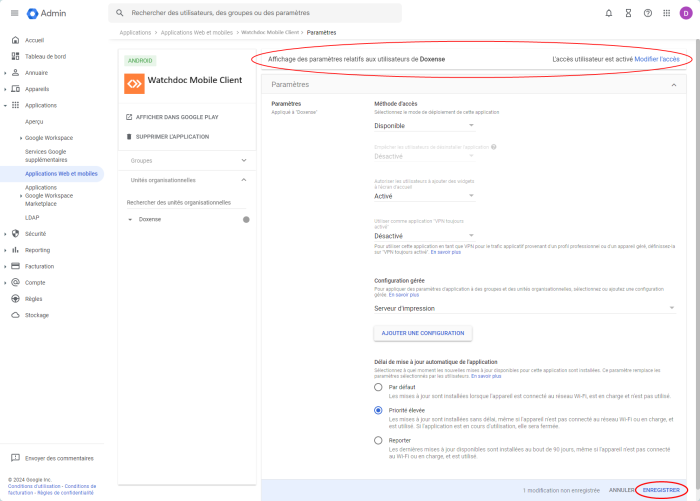This screenshot has width=700, height=501.
Task: Click the 'Modifier l'accès' link
Action: coord(656,59)
